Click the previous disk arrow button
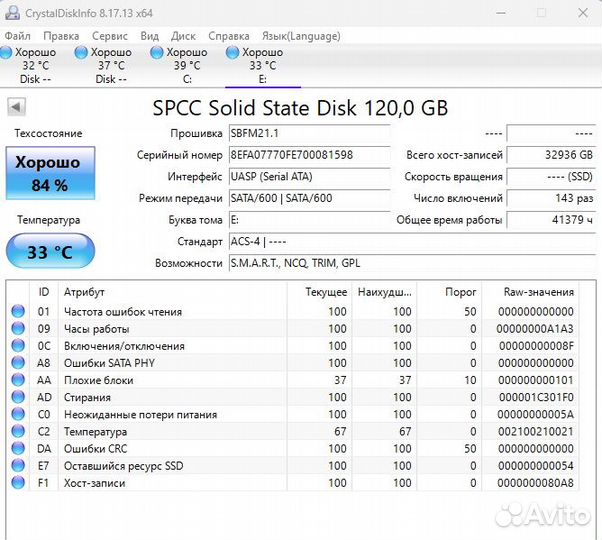Image resolution: width=602 pixels, height=540 pixels. point(17,107)
